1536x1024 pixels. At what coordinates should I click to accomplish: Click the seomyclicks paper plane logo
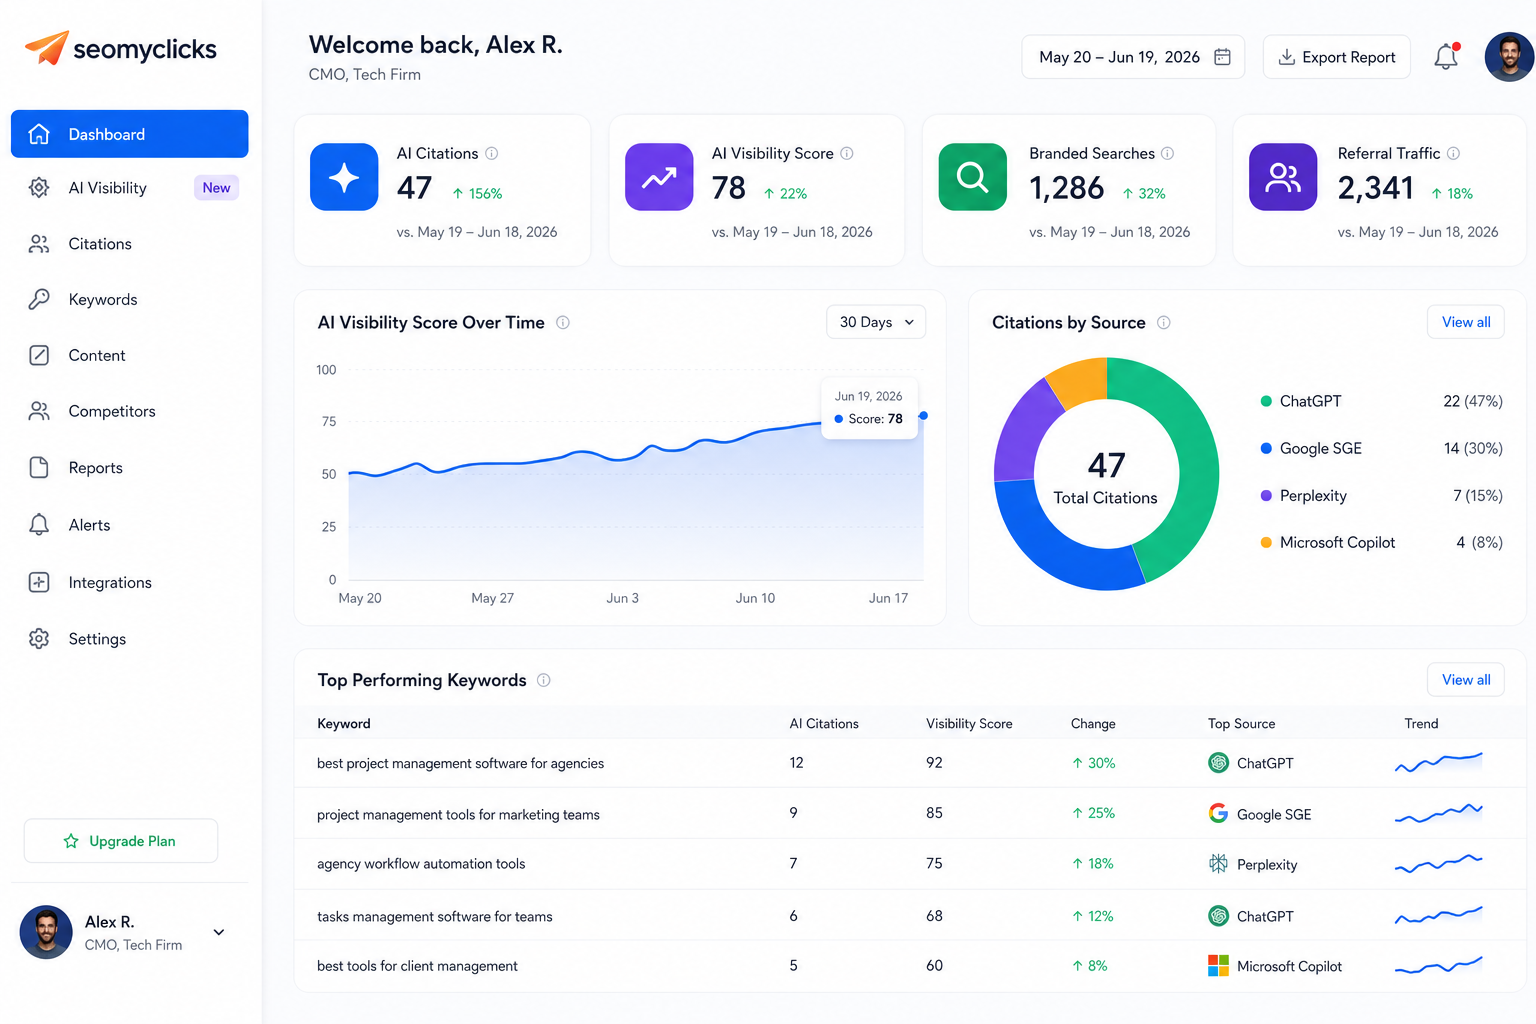coord(46,47)
